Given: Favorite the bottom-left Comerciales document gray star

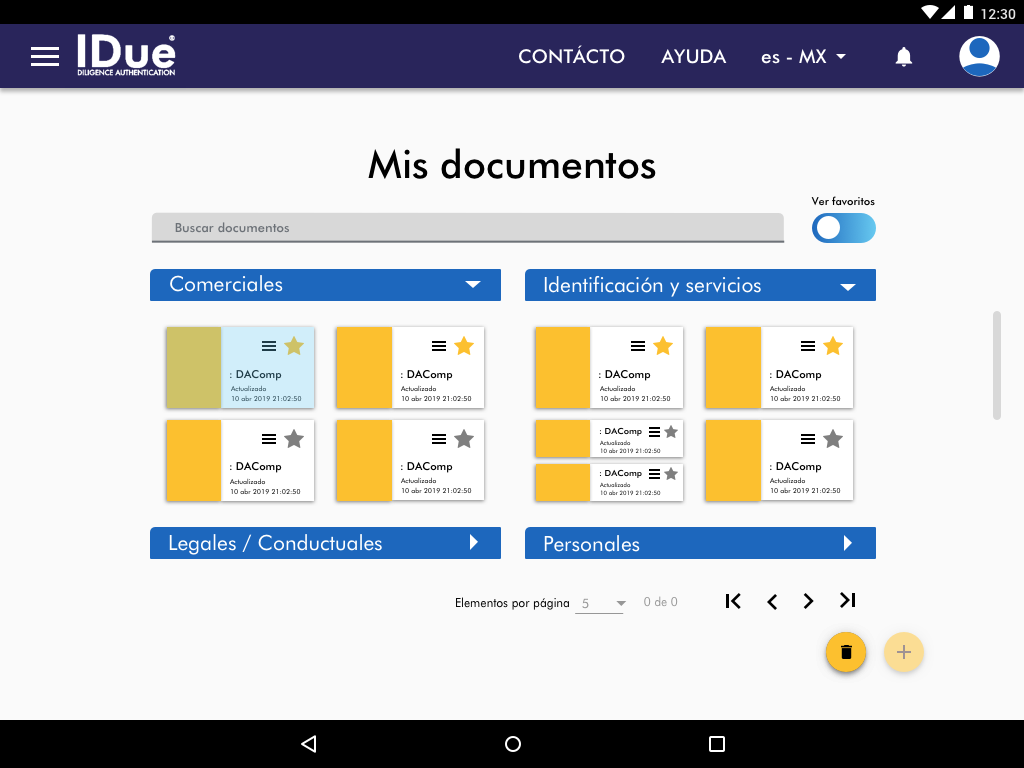Looking at the screenshot, I should coord(293,438).
